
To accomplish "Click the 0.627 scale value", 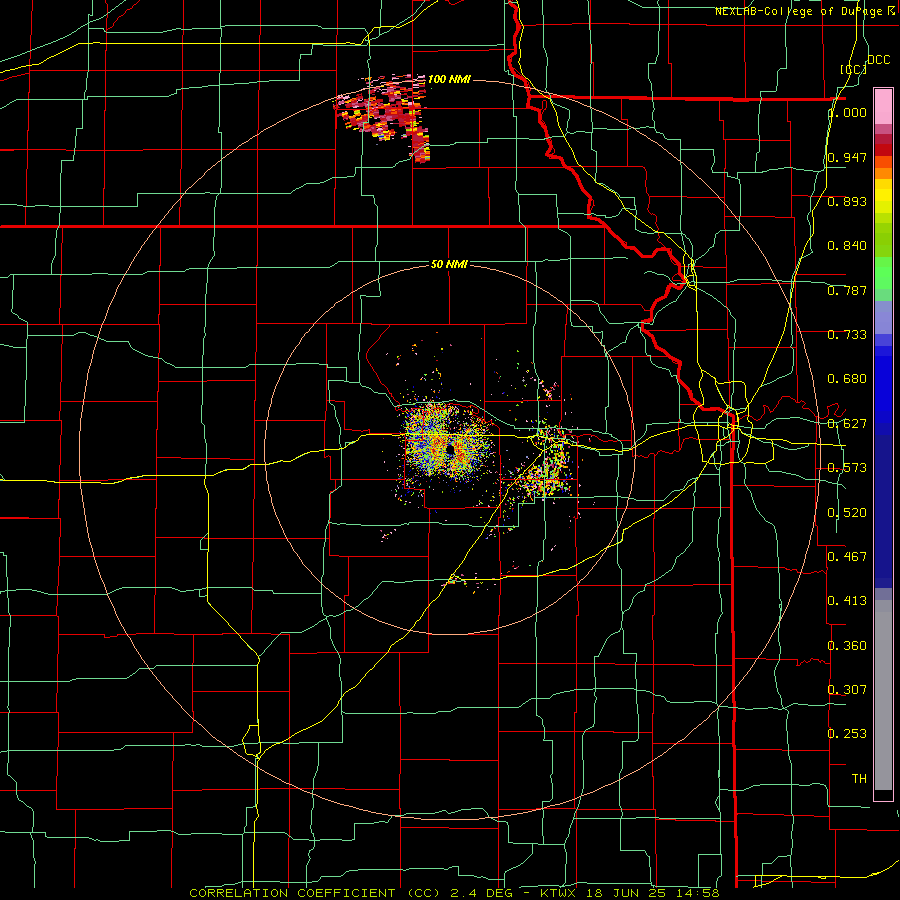I will (x=847, y=424).
